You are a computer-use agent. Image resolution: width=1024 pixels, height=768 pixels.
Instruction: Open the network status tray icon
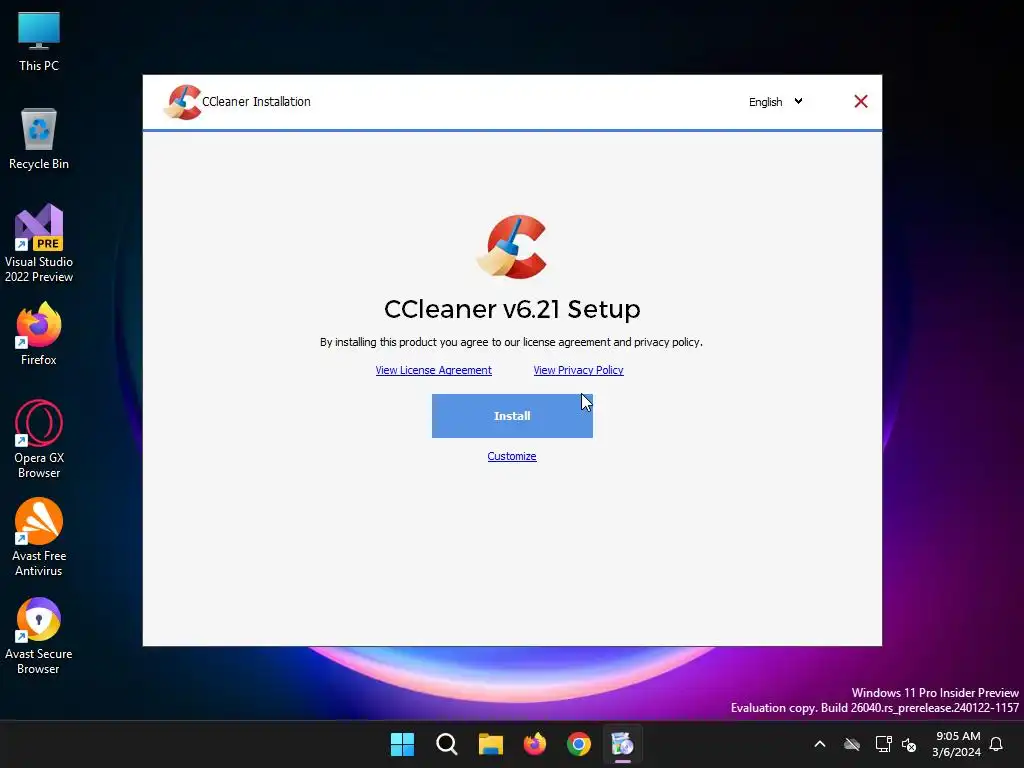coord(883,744)
